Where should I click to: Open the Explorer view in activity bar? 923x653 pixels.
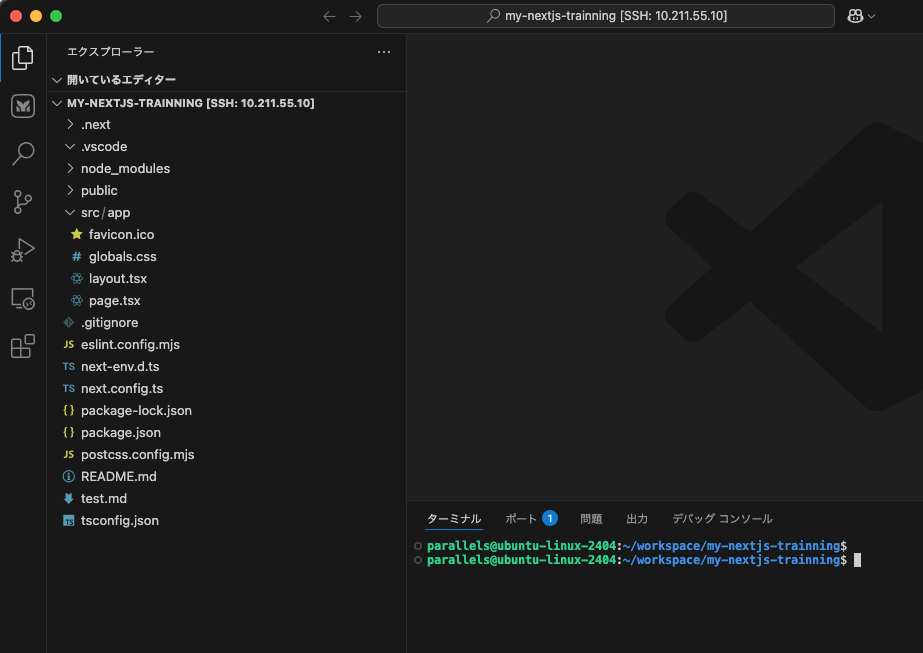coord(23,58)
